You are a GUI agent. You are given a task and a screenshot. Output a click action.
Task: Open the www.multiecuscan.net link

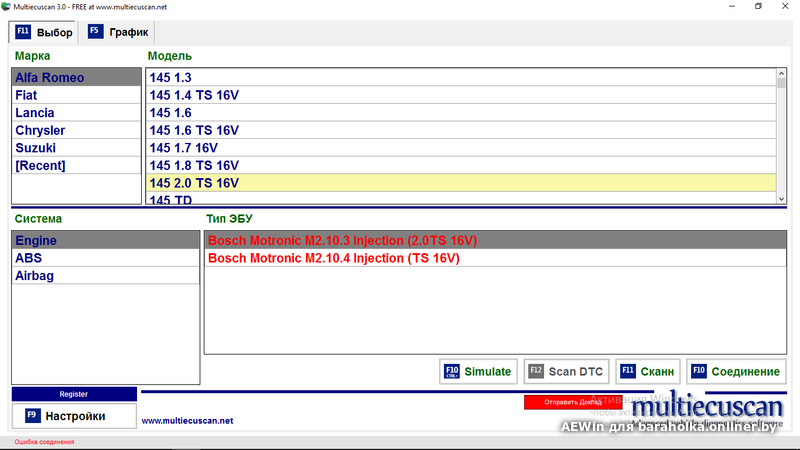(x=187, y=421)
